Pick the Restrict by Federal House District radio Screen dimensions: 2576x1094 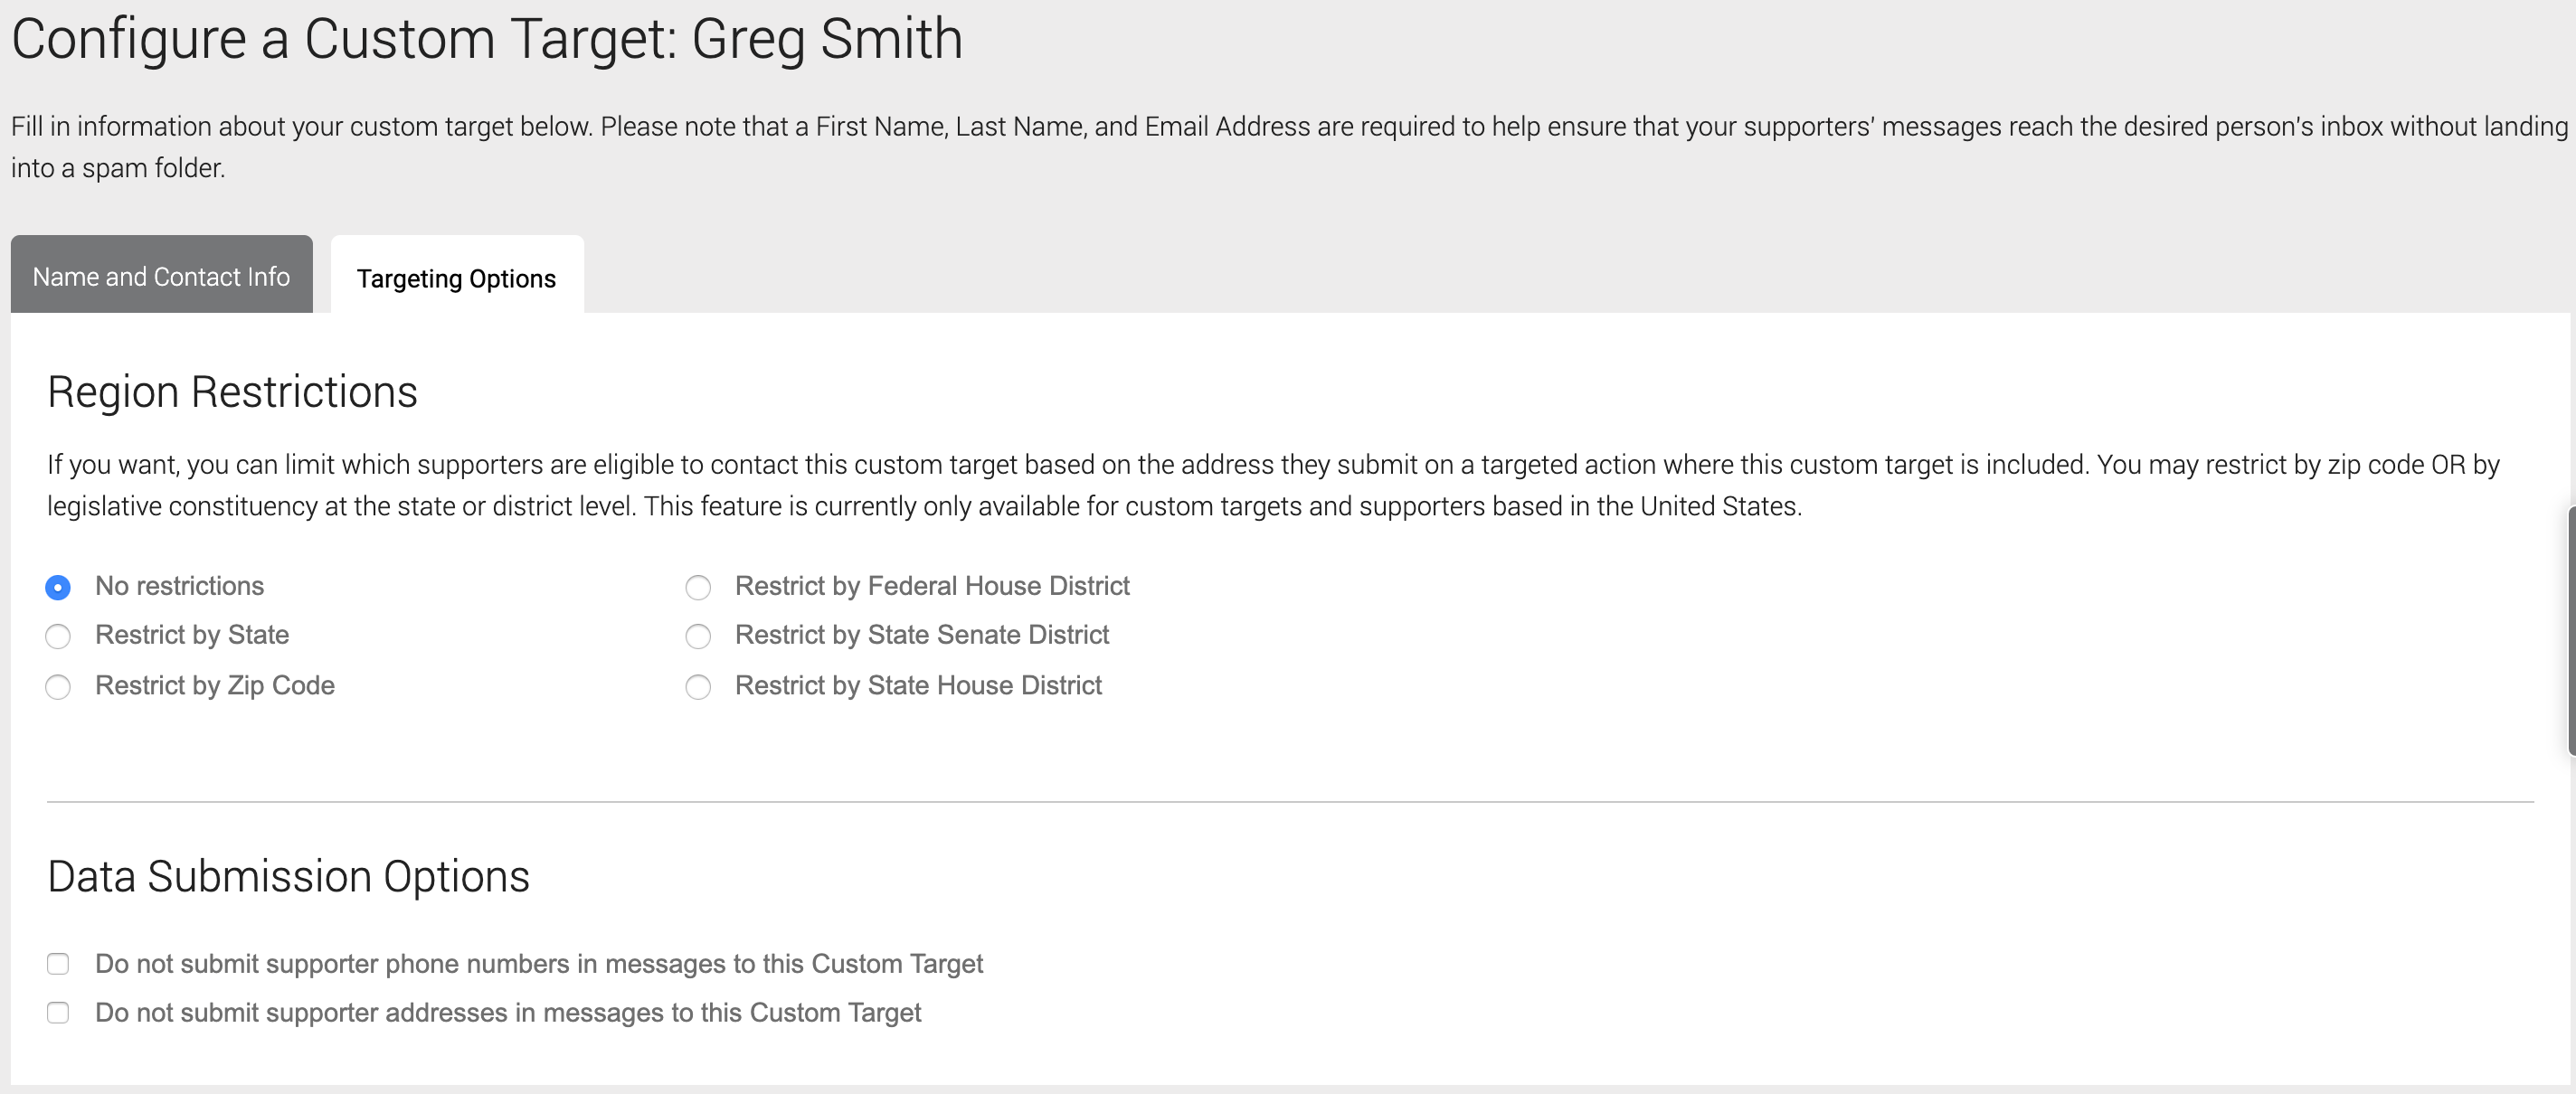[698, 587]
